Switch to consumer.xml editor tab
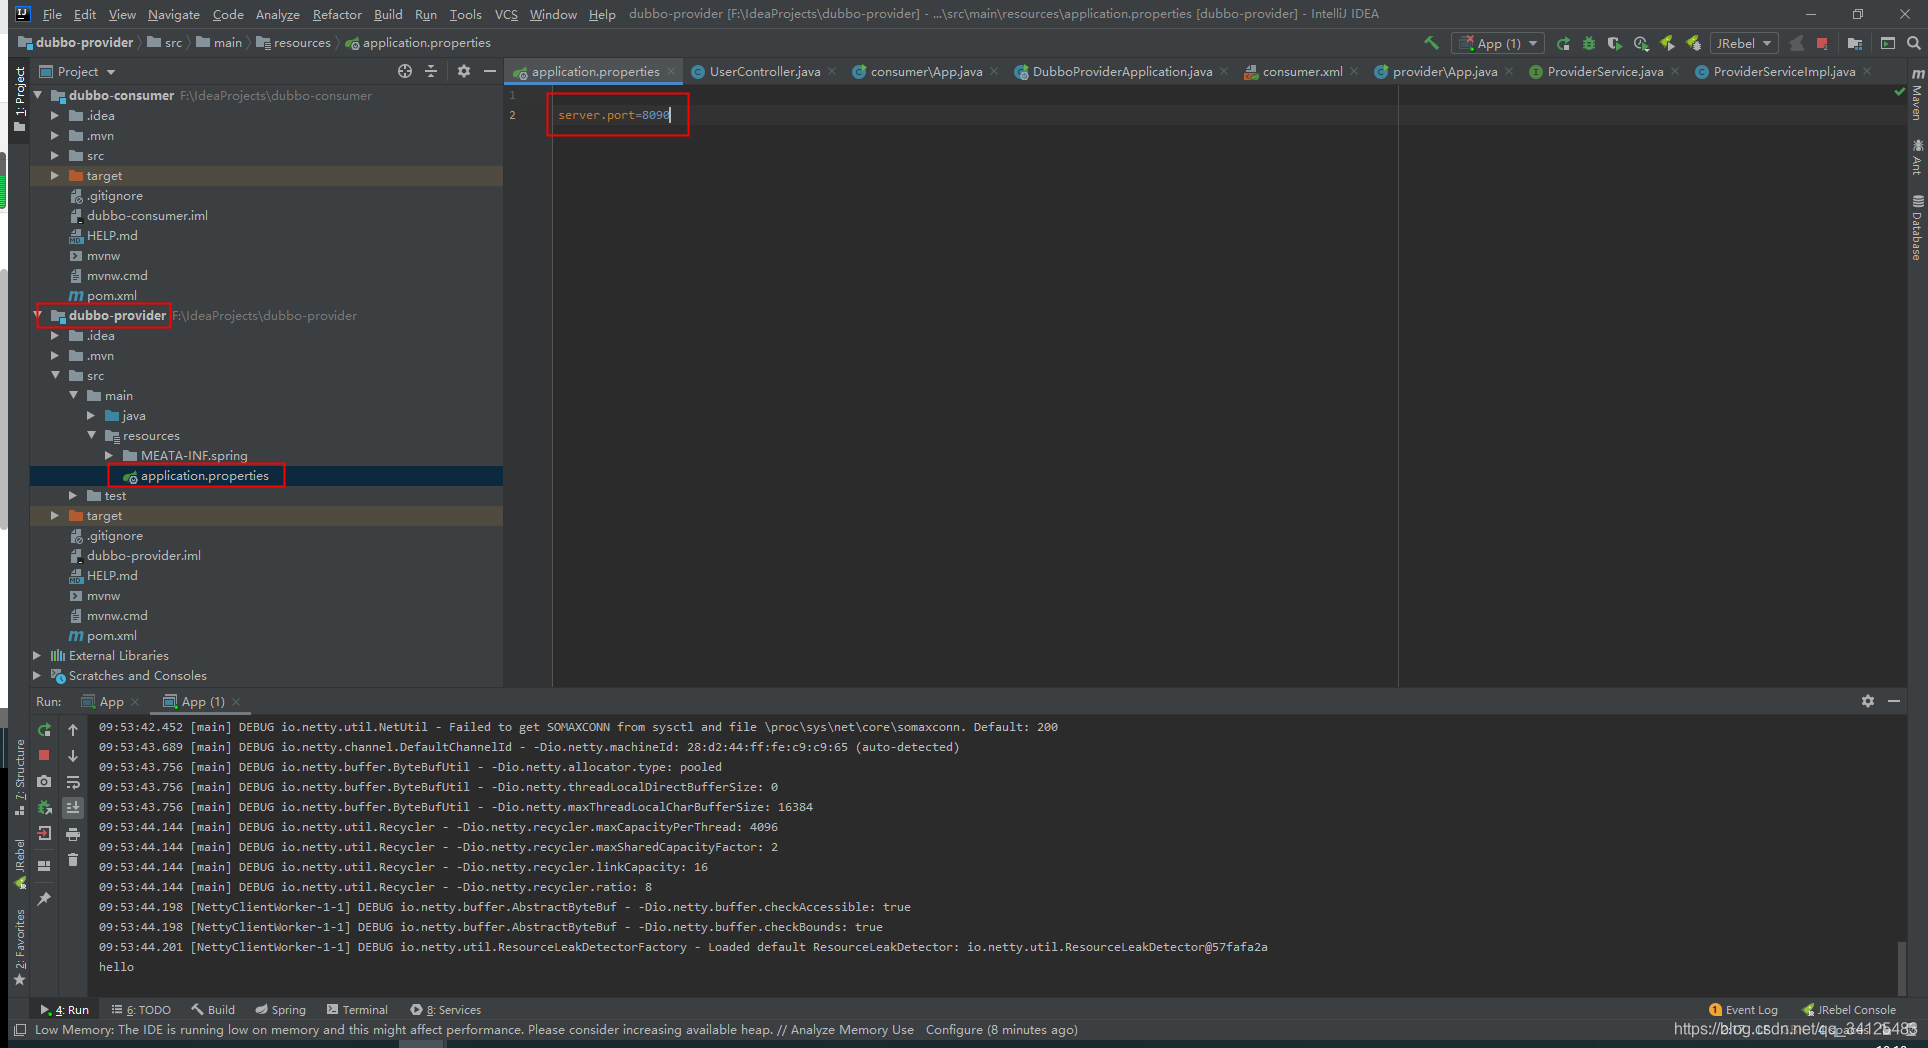The image size is (1928, 1048). click(1302, 71)
